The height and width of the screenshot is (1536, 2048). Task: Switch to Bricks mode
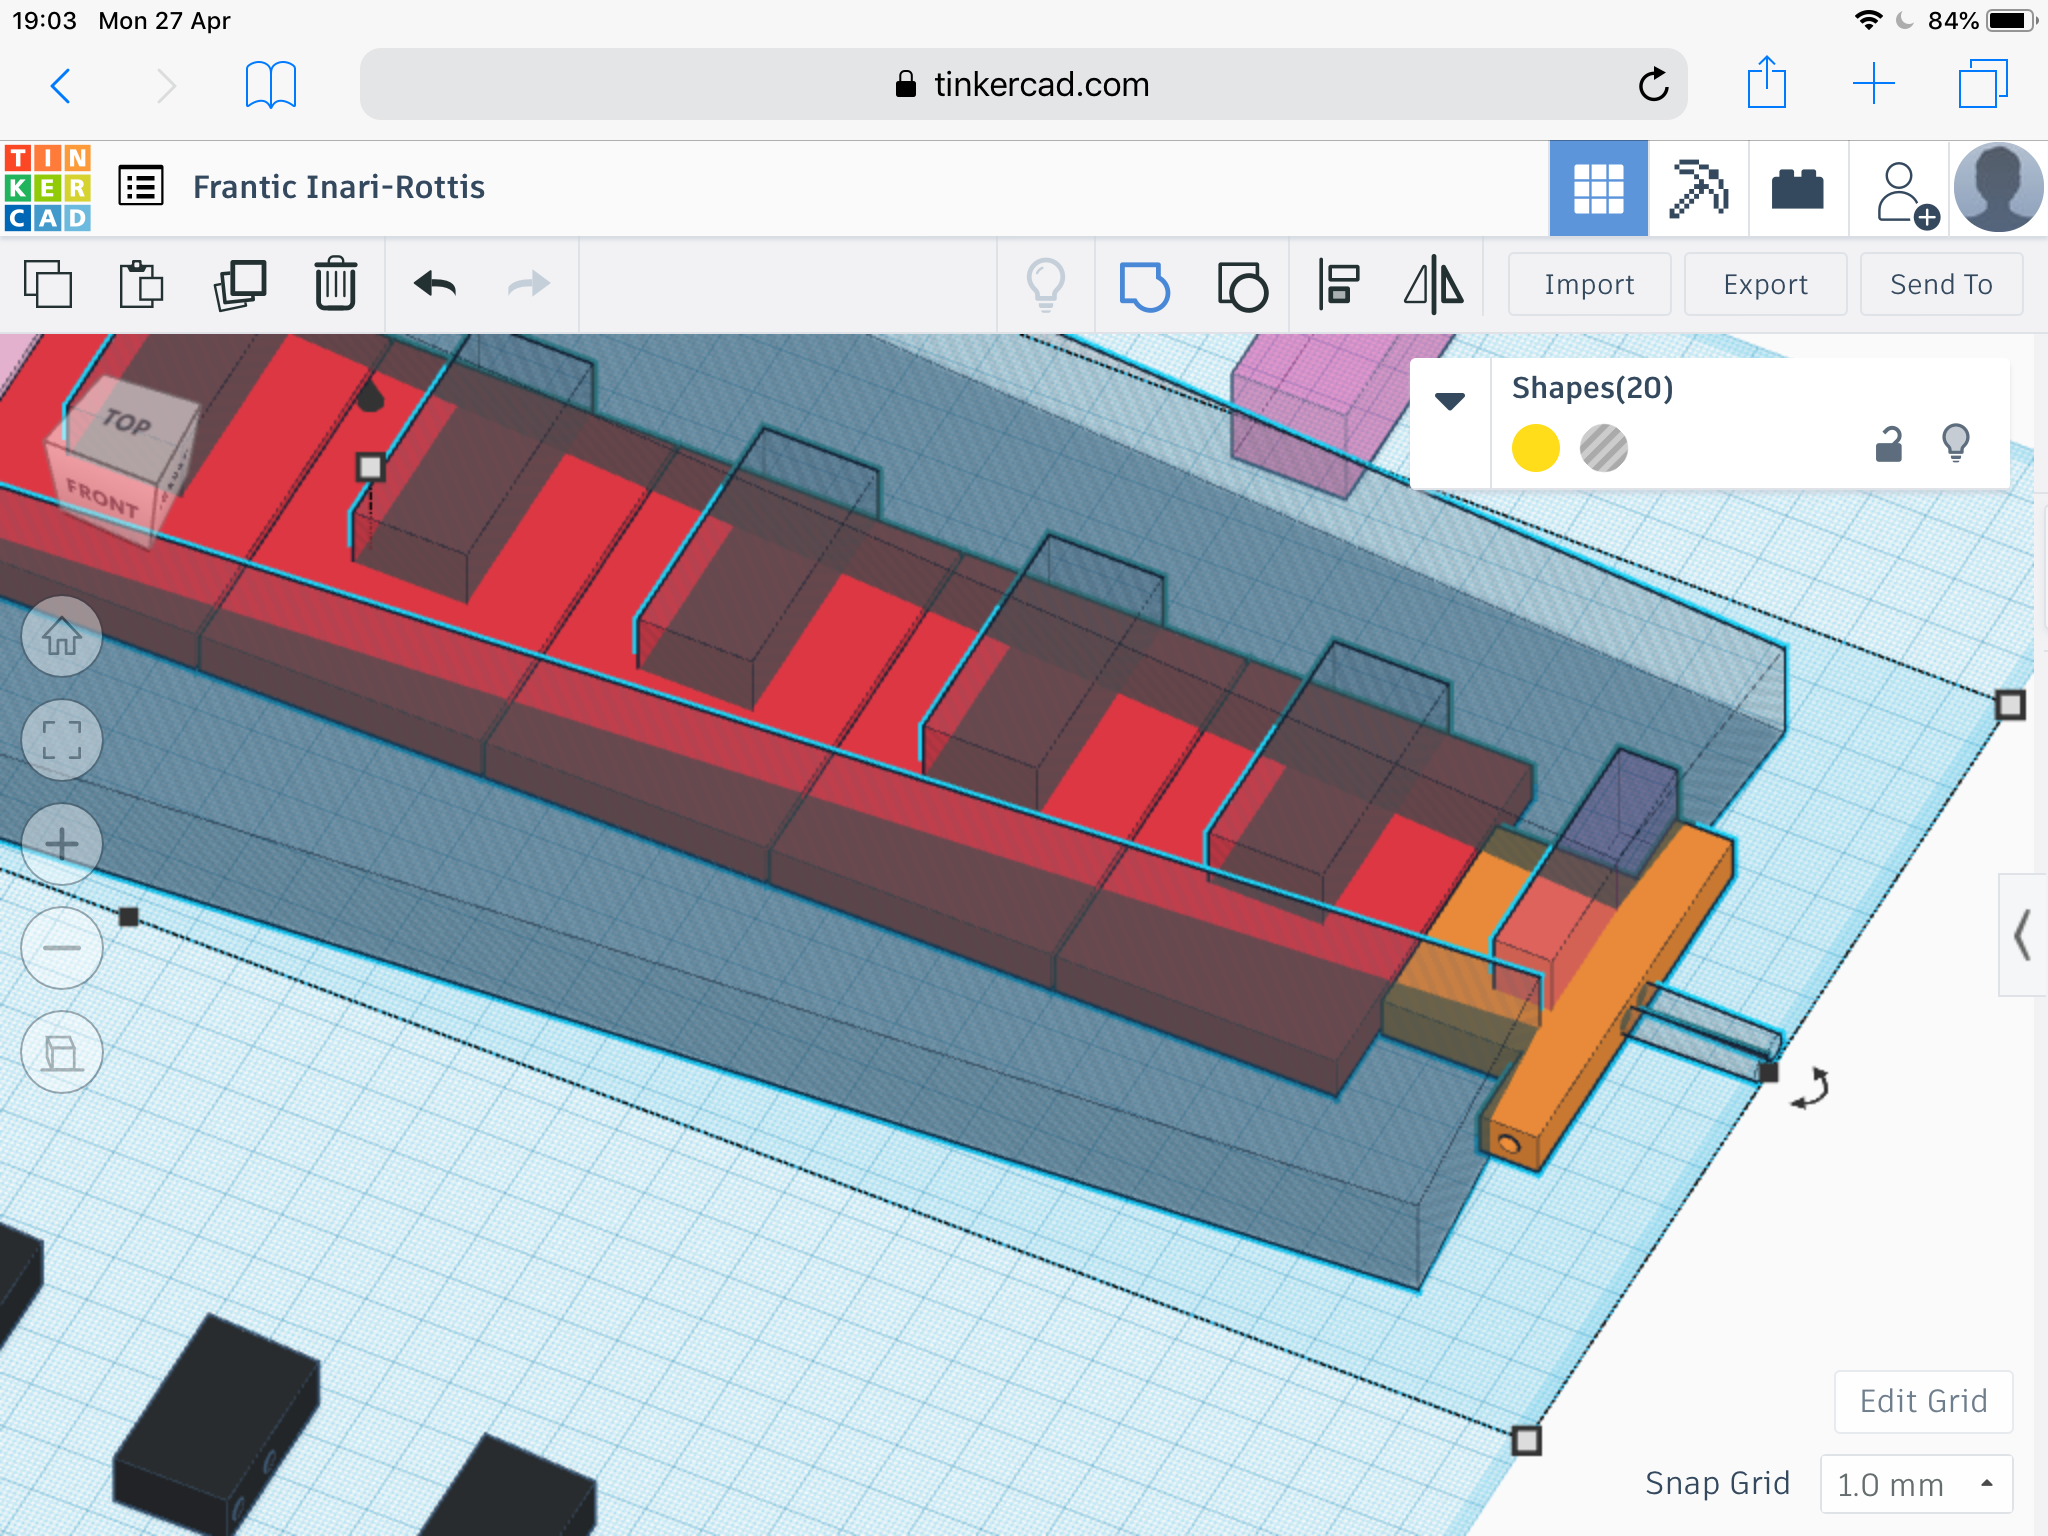pyautogui.click(x=1798, y=188)
